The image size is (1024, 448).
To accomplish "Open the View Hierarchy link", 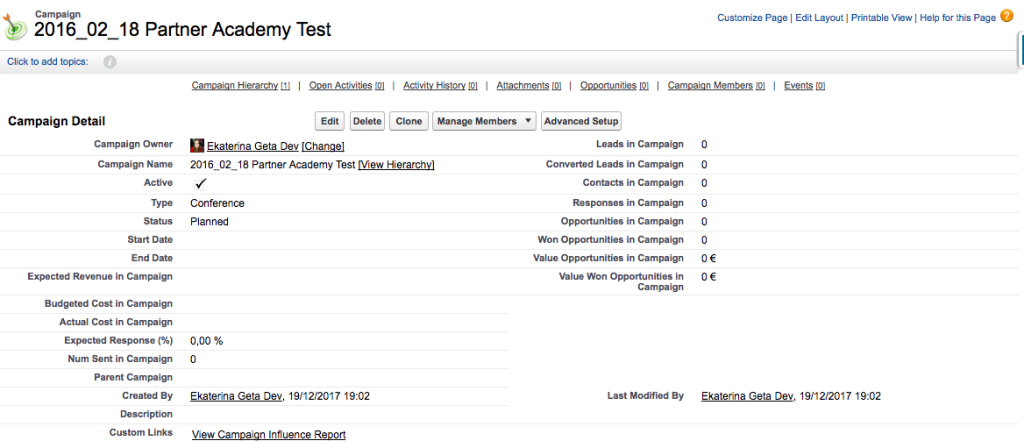I will pos(396,165).
